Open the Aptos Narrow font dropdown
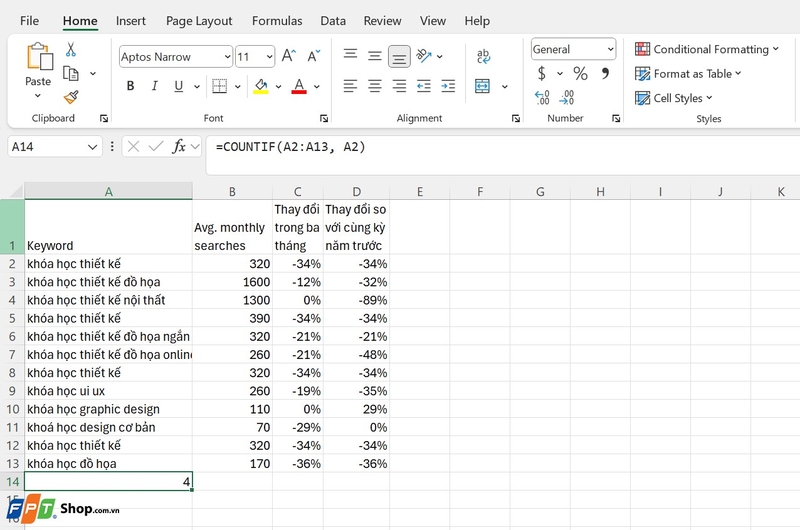 (x=228, y=57)
